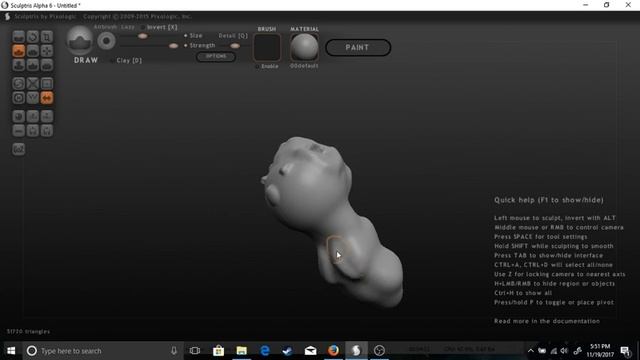The height and width of the screenshot is (360, 640).
Task: Click the large DRAW brush preview icon
Action: [80, 40]
